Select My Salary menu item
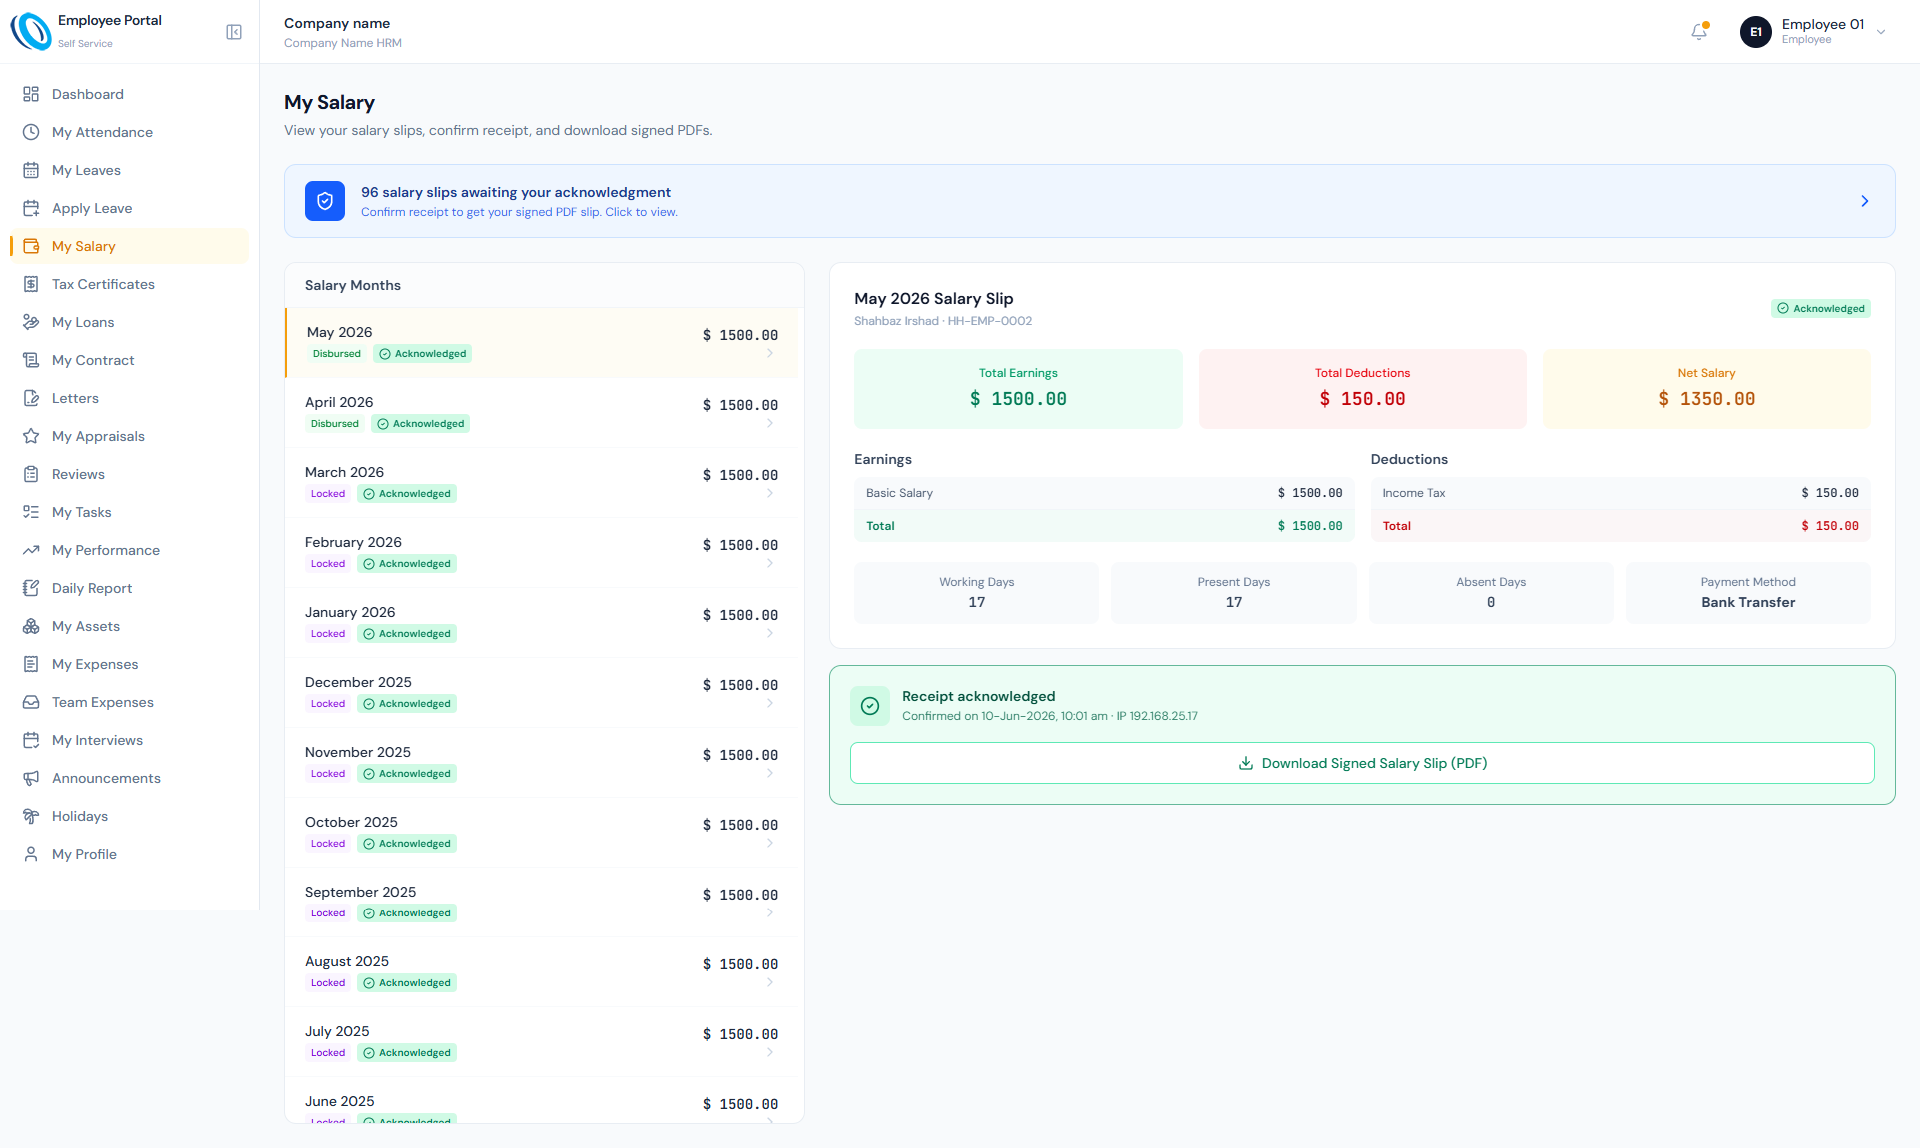Screen dimensions: 1920x1148 (x=129, y=246)
